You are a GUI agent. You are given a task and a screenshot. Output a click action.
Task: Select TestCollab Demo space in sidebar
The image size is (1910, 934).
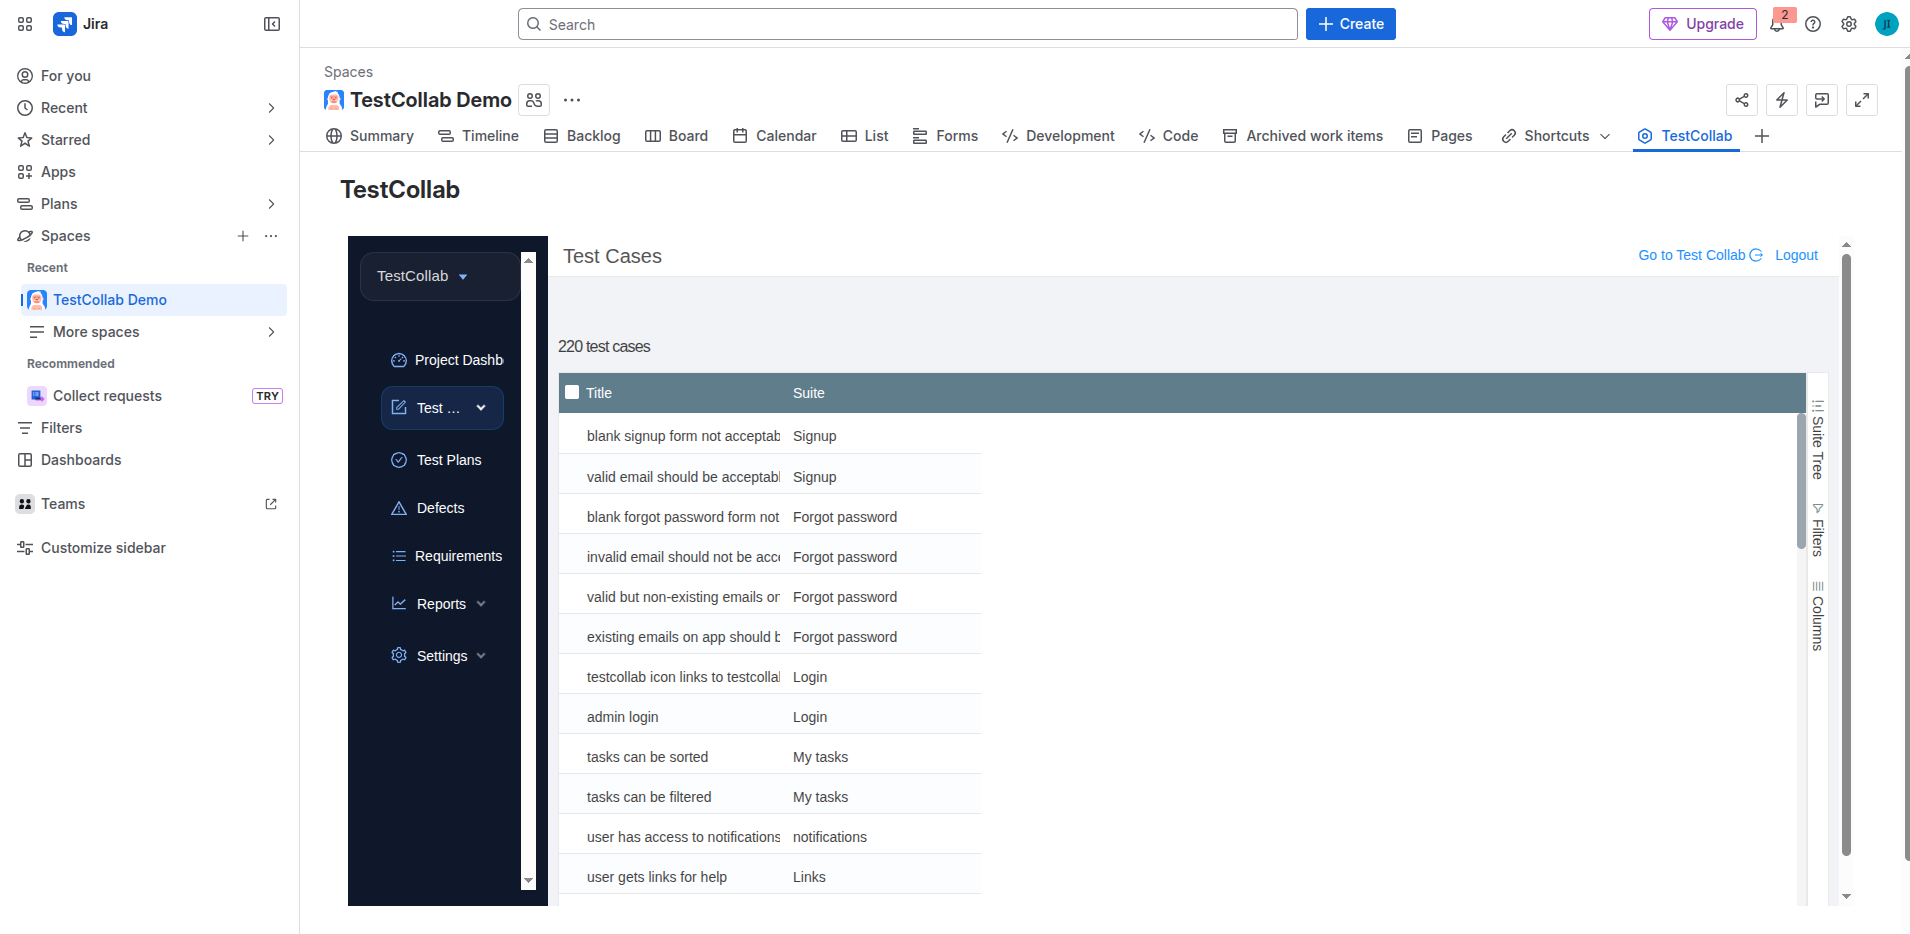click(x=154, y=300)
